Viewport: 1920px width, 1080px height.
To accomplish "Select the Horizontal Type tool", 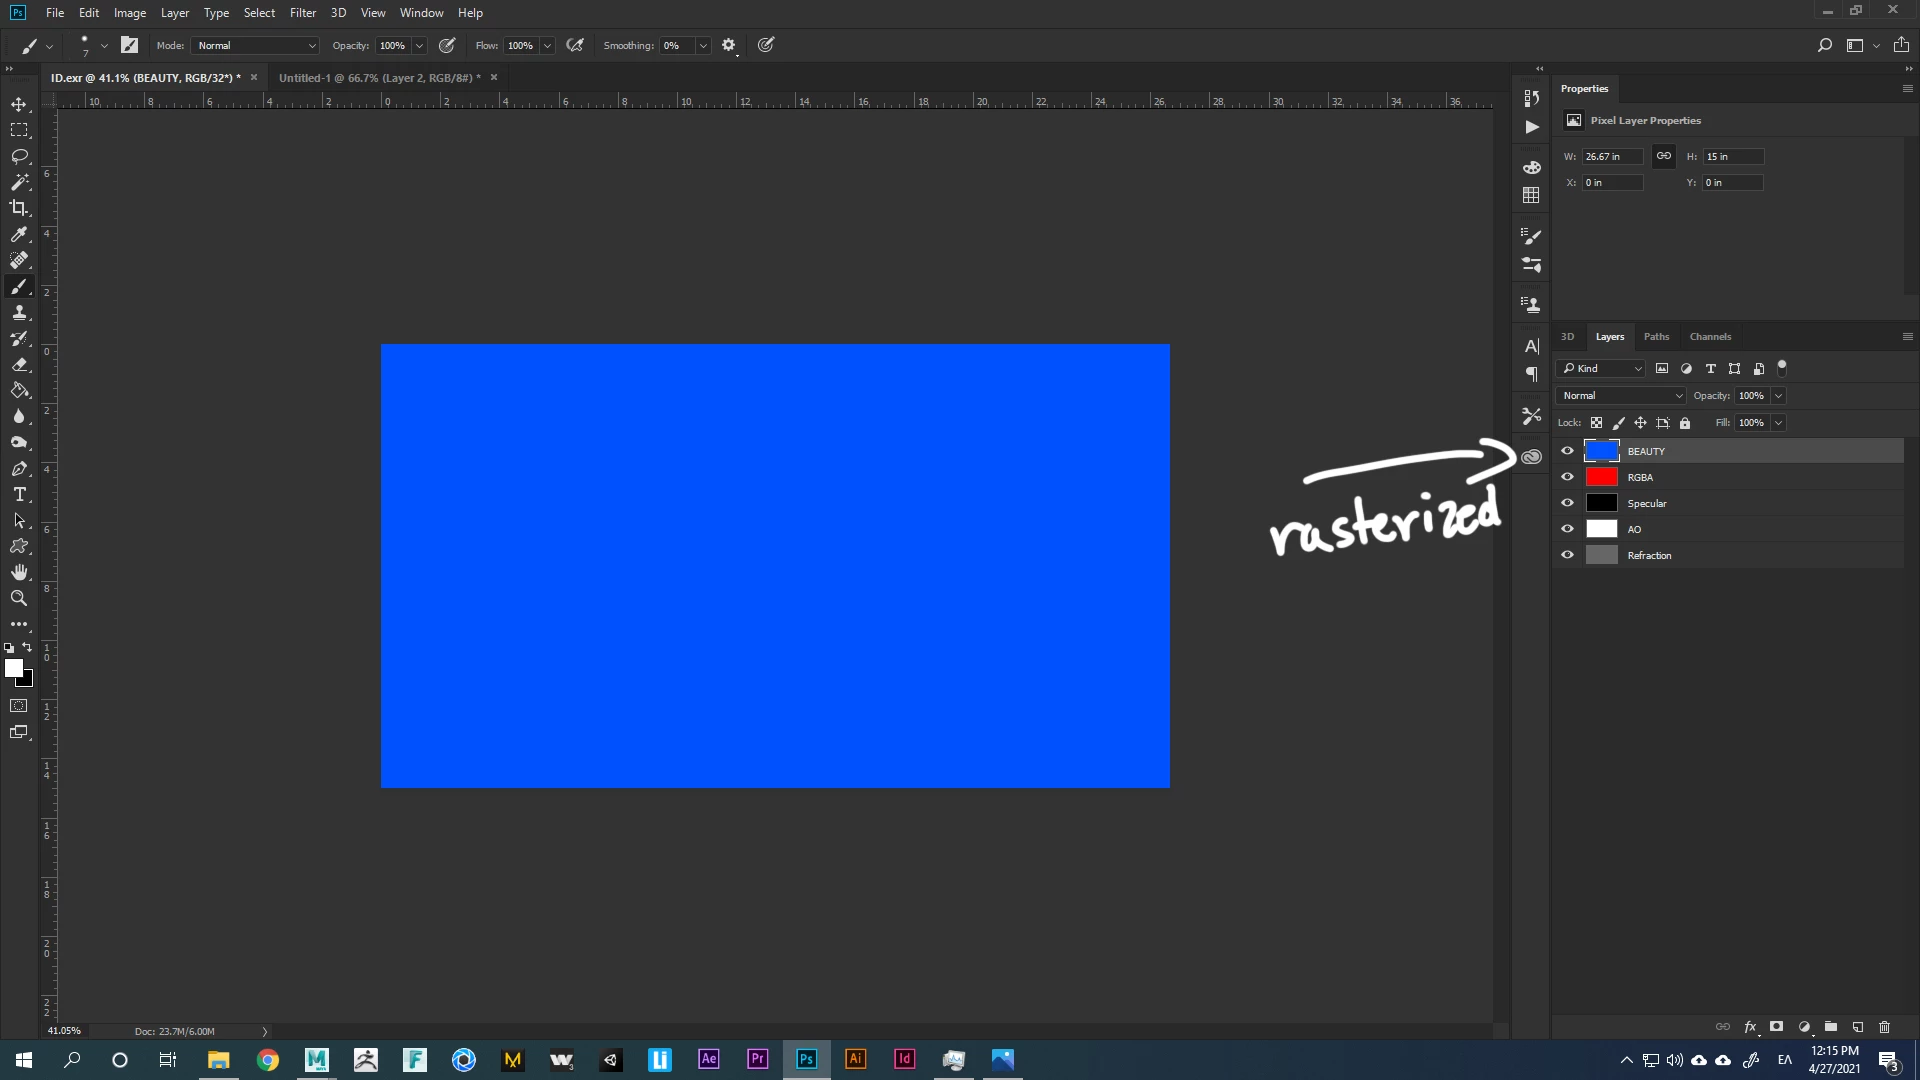I will coord(19,495).
